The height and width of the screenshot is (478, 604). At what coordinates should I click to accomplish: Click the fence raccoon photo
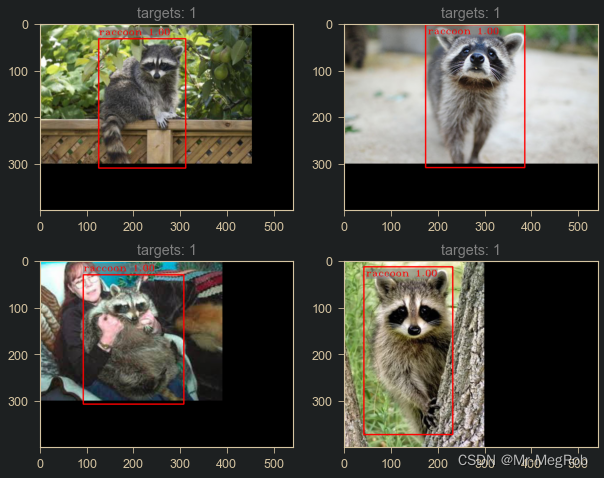pyautogui.click(x=146, y=94)
